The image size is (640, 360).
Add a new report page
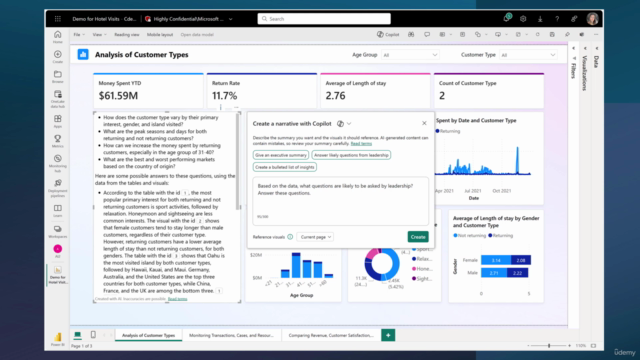click(388, 335)
